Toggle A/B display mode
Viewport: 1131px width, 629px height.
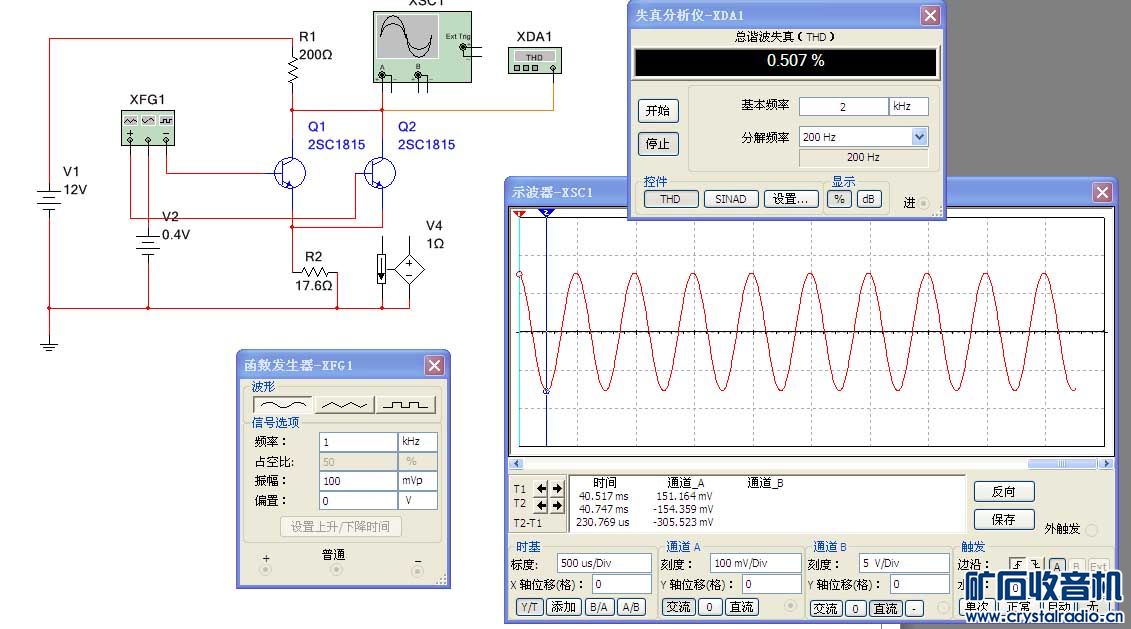click(631, 607)
